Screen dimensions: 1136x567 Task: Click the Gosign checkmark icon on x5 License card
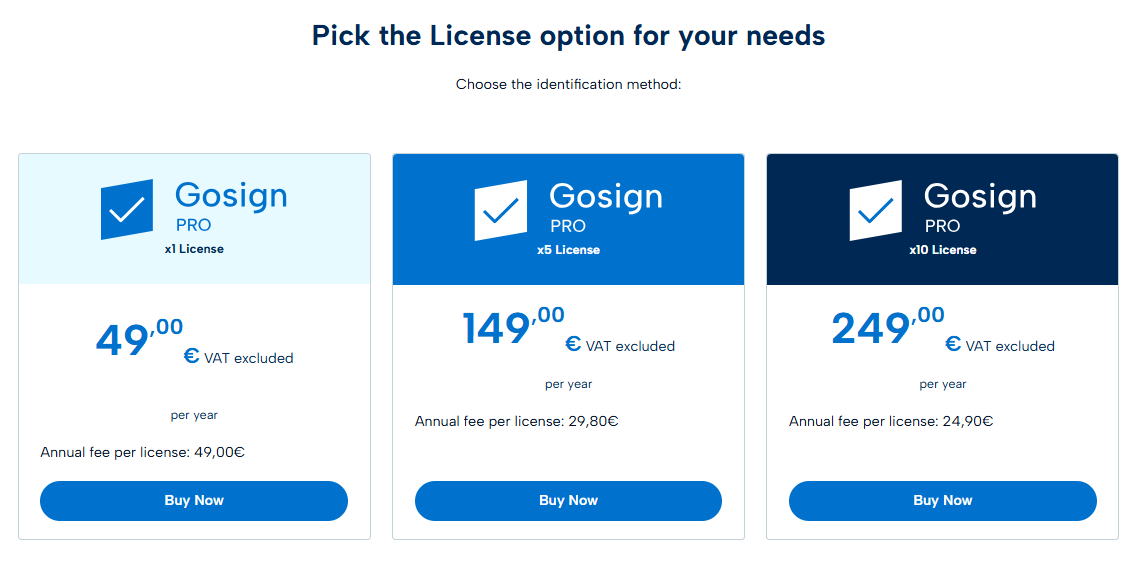(501, 210)
